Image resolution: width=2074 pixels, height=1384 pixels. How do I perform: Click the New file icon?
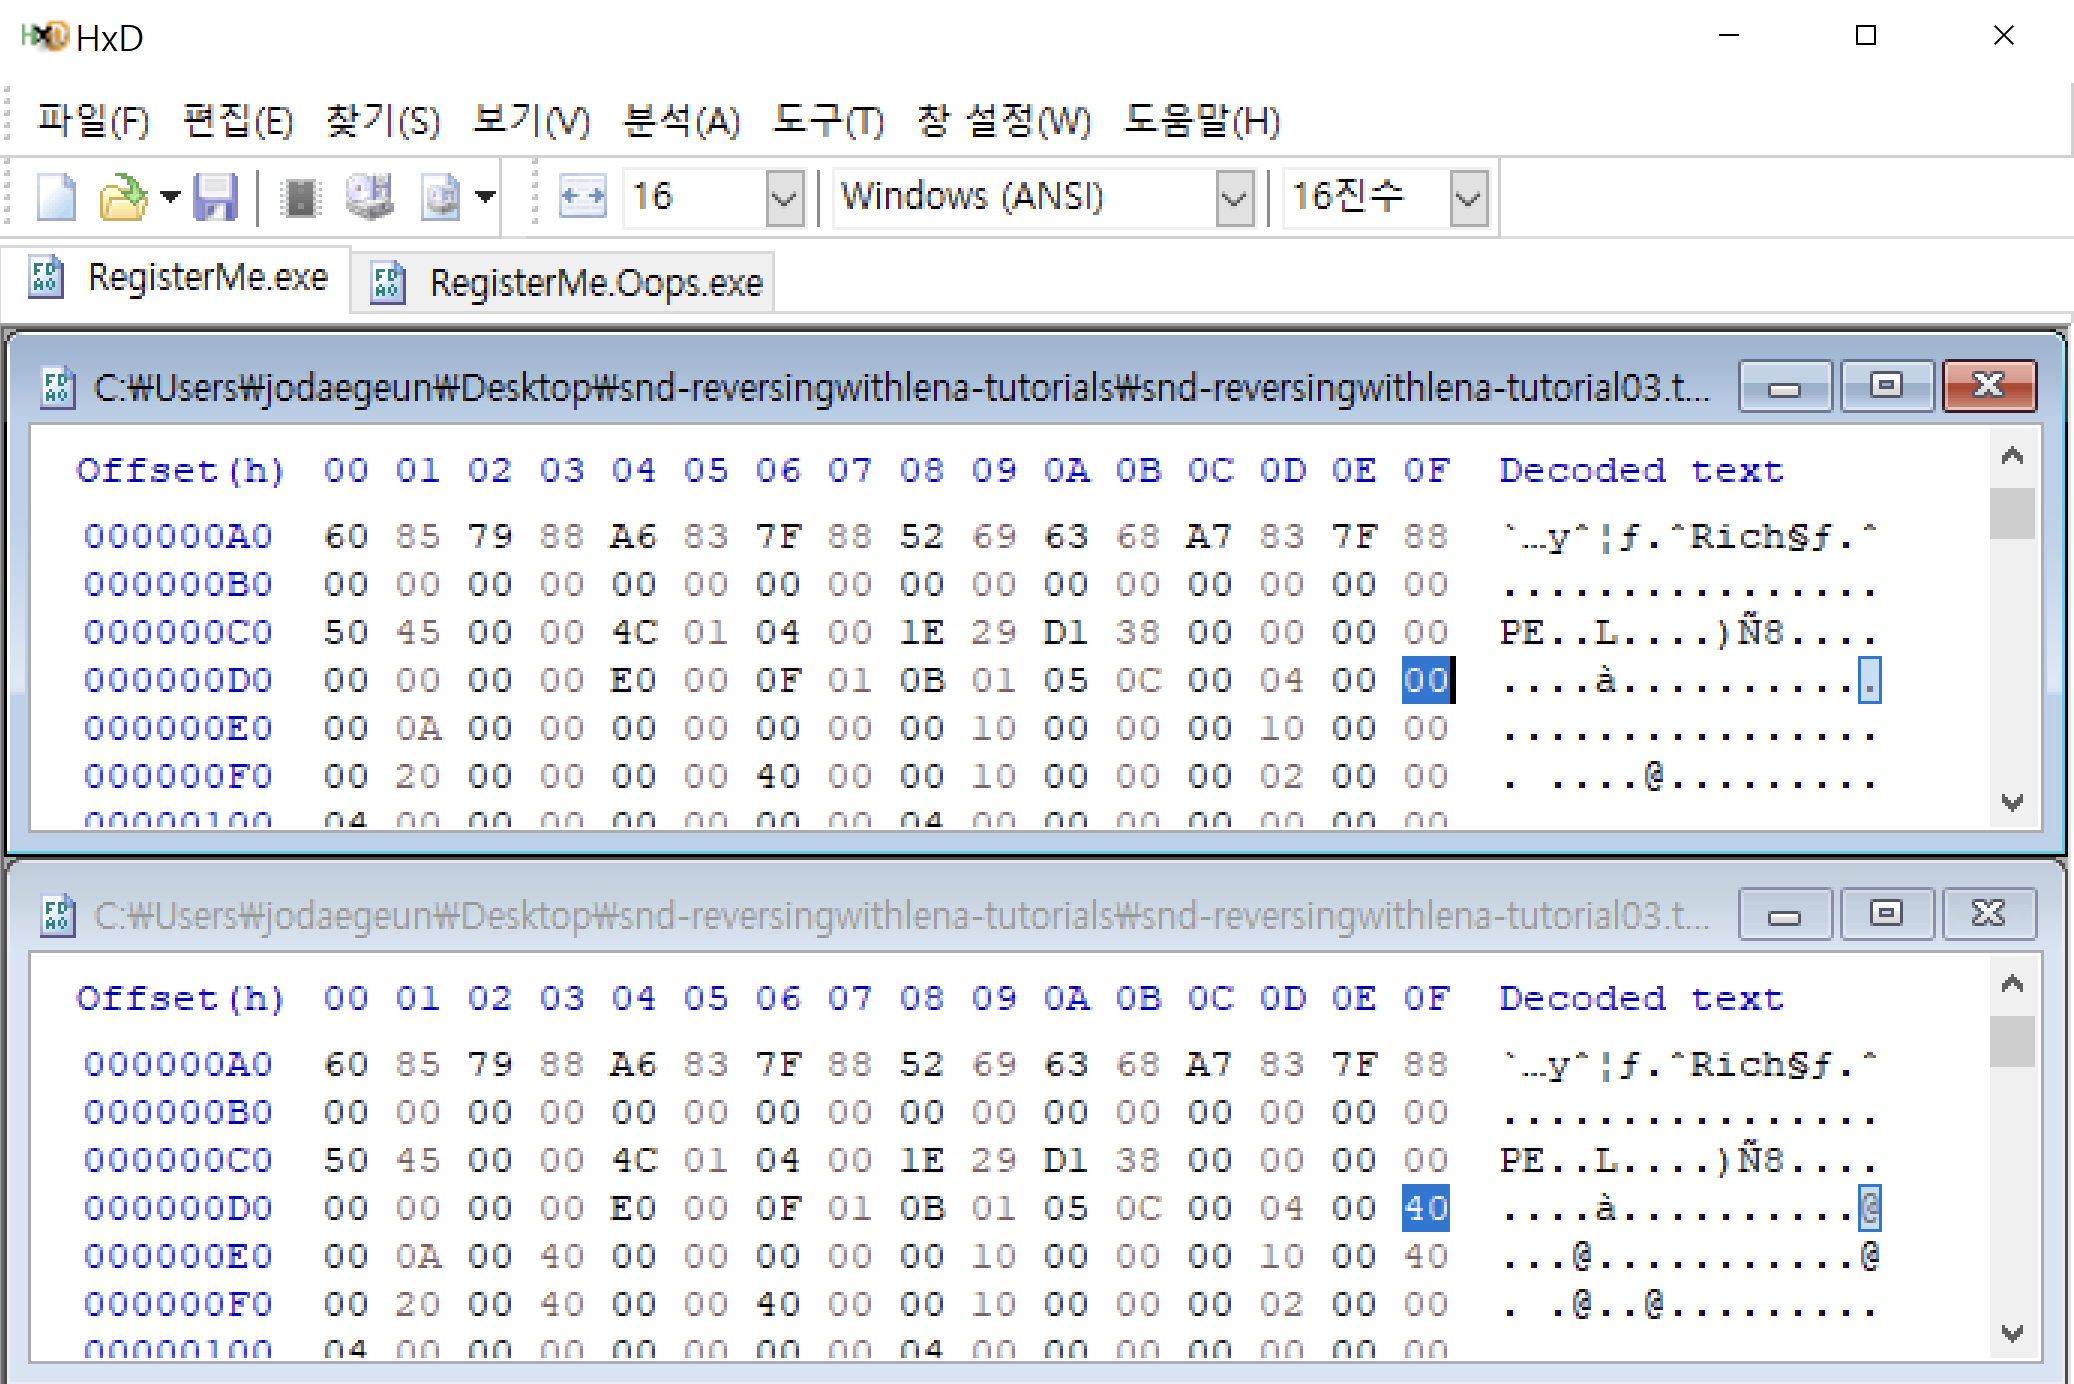56,196
